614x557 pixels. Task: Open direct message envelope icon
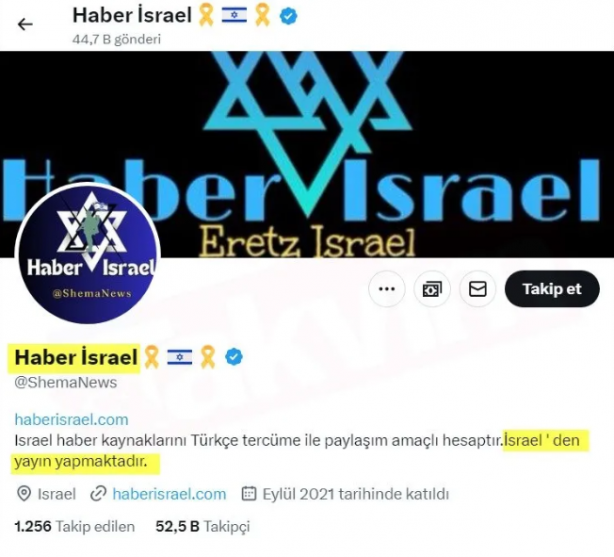point(478,289)
